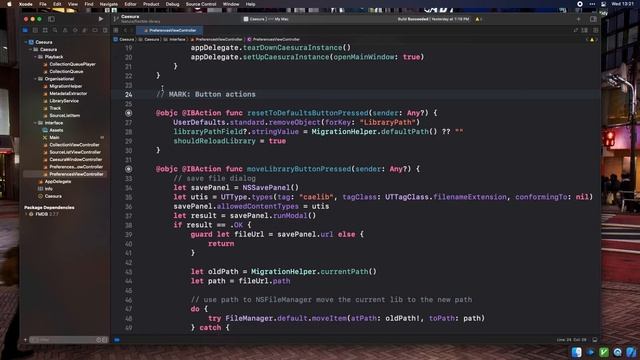The height and width of the screenshot is (360, 640).
Task: Open Assets catalog in navigator
Action: click(56, 130)
